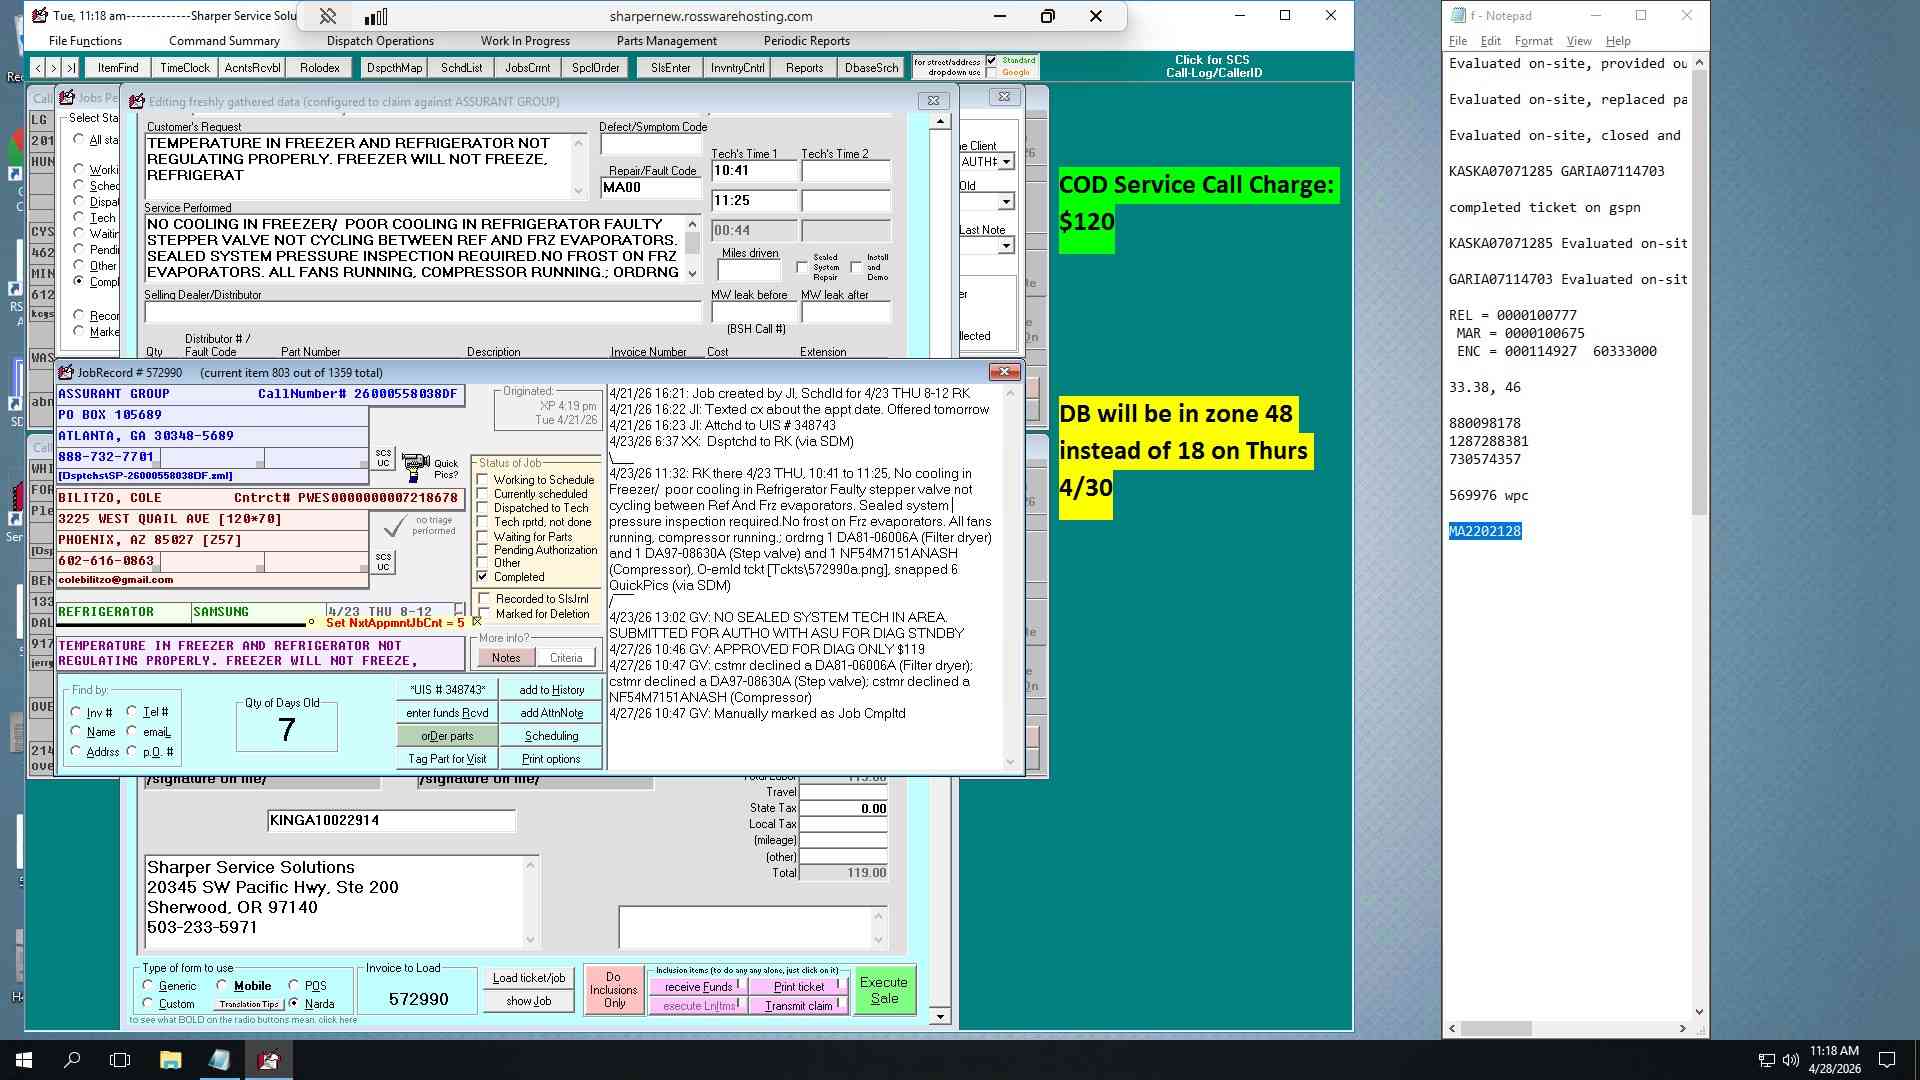Open File Explorer from the taskbar
This screenshot has height=1080, width=1920.
tap(170, 1060)
